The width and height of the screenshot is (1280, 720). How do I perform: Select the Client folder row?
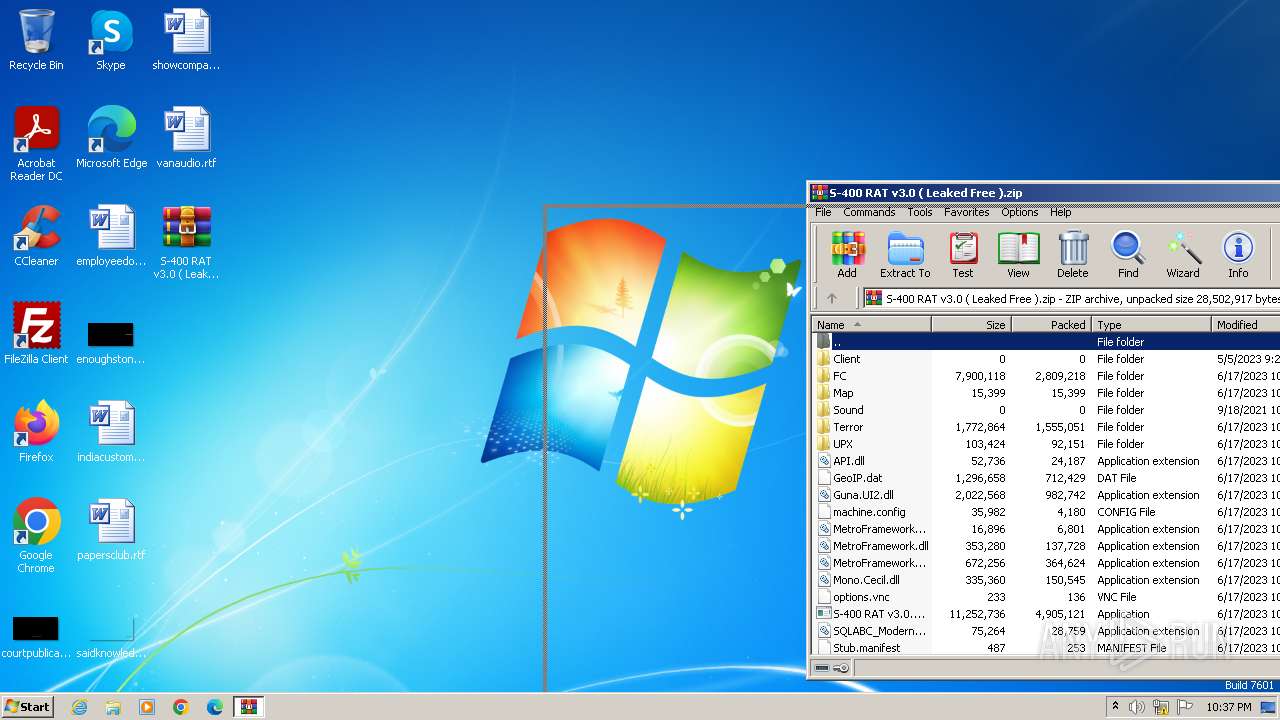click(x=1046, y=359)
